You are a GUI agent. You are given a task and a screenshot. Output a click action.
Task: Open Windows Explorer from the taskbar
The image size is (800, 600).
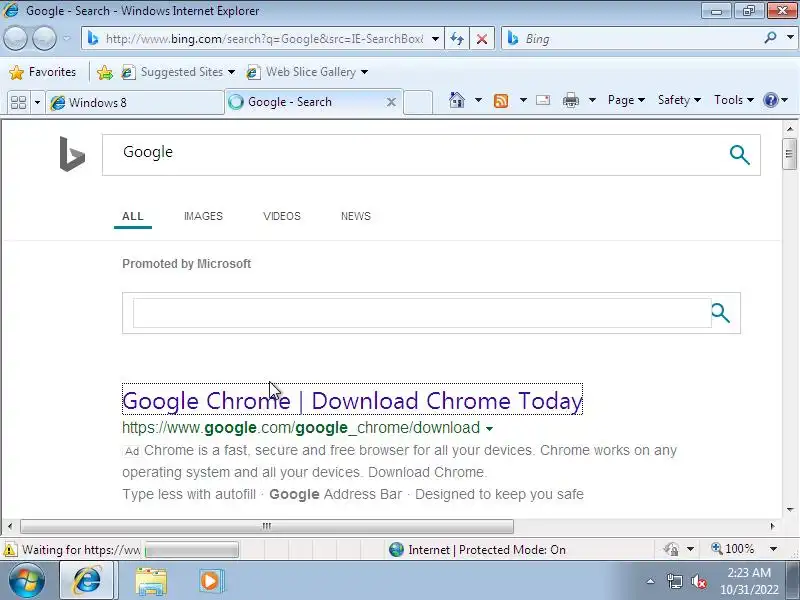click(151, 581)
